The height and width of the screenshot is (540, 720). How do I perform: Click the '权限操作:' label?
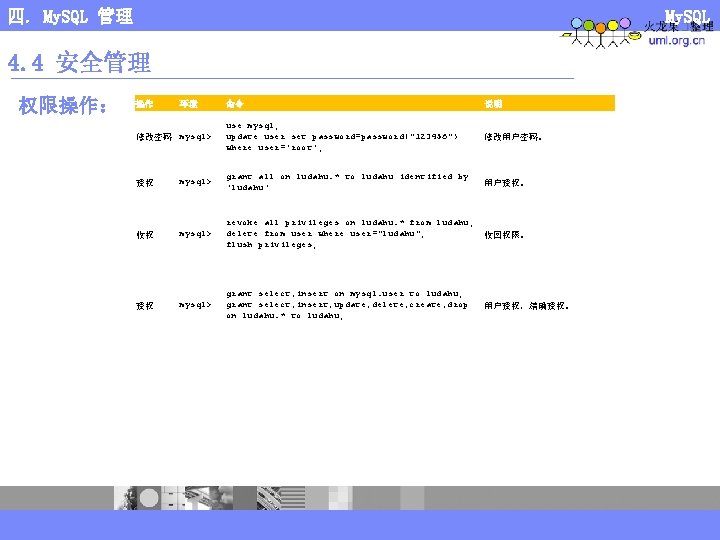point(63,106)
